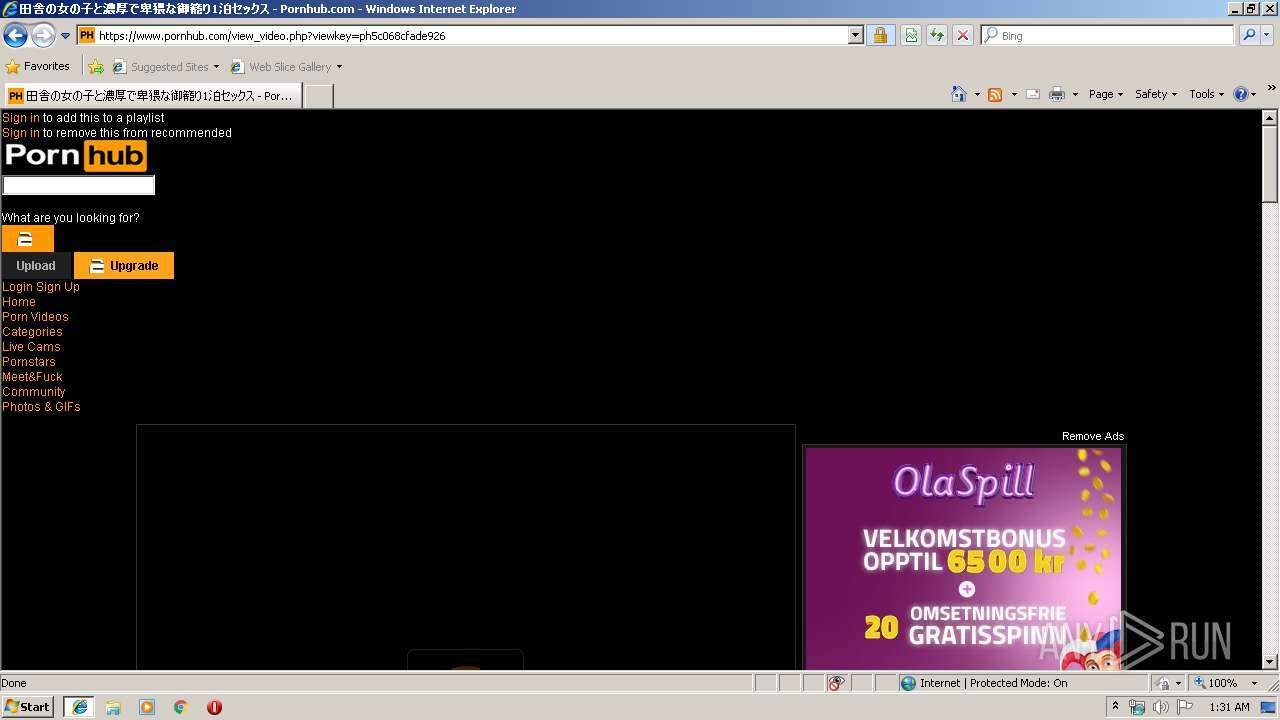This screenshot has height=720, width=1280.
Task: Open the Community navigation link
Action: click(33, 392)
